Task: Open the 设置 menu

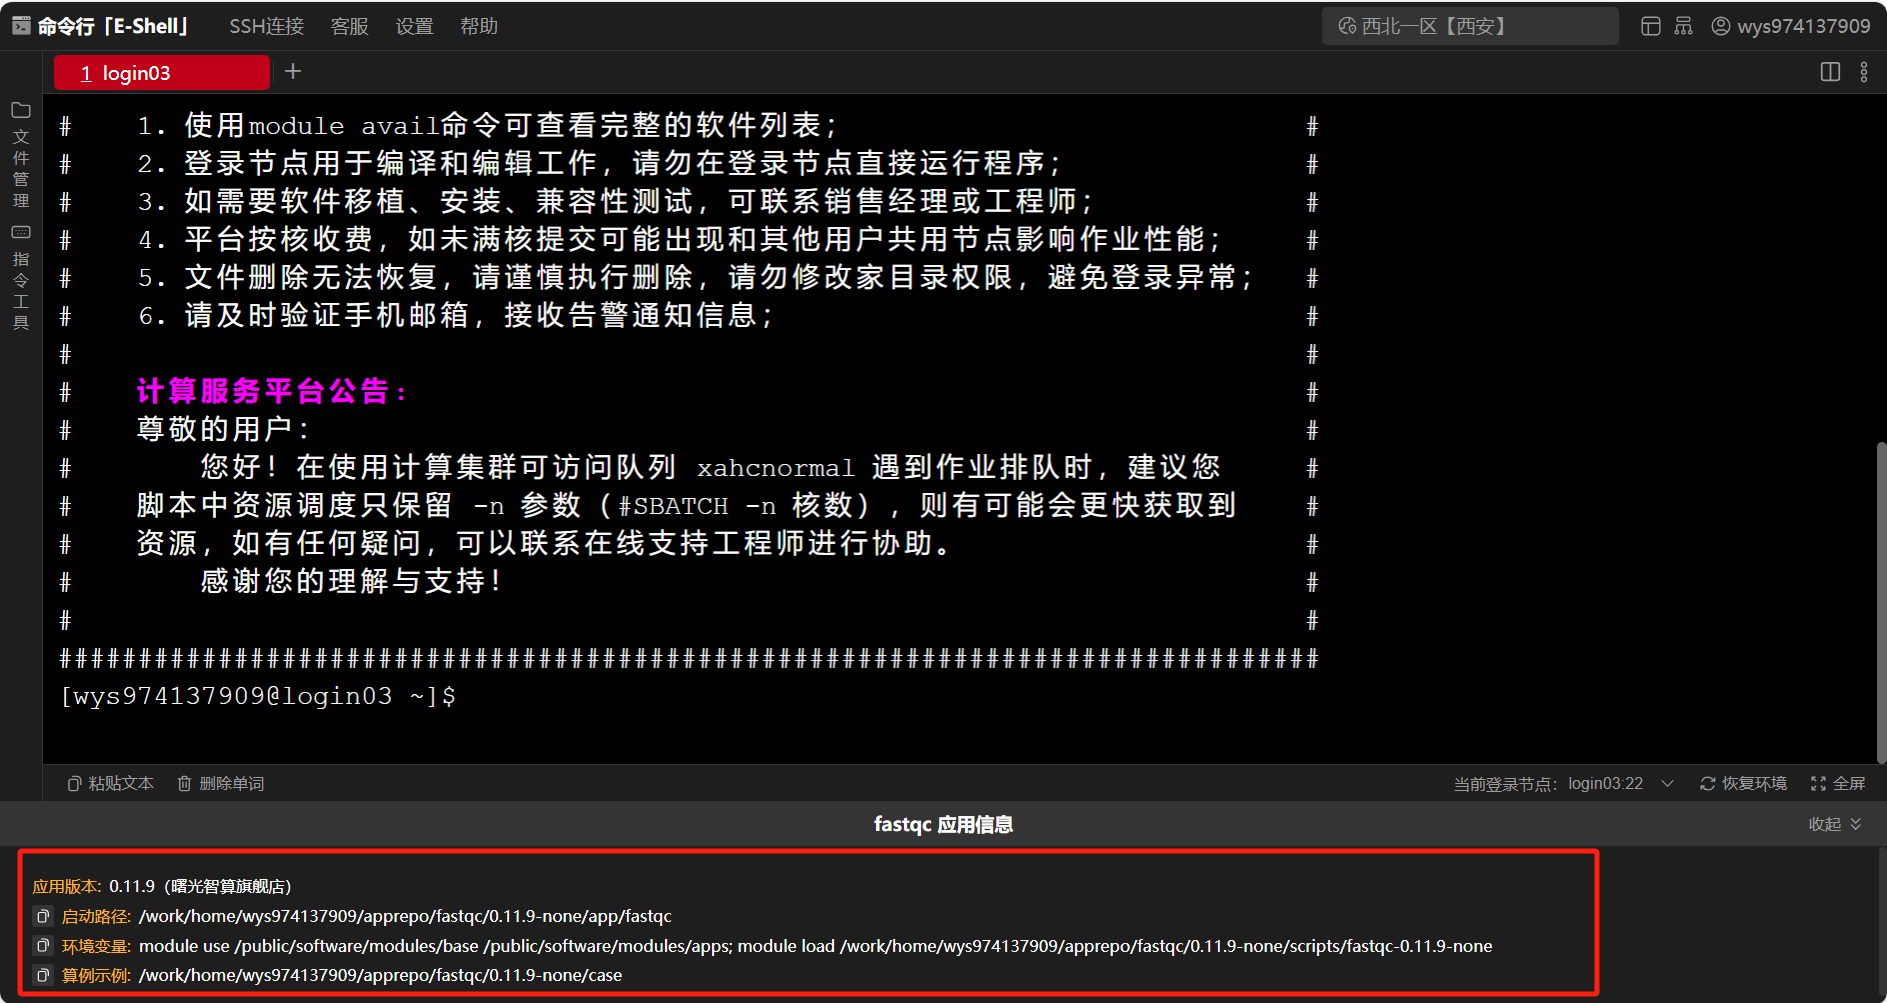Action: (x=413, y=26)
